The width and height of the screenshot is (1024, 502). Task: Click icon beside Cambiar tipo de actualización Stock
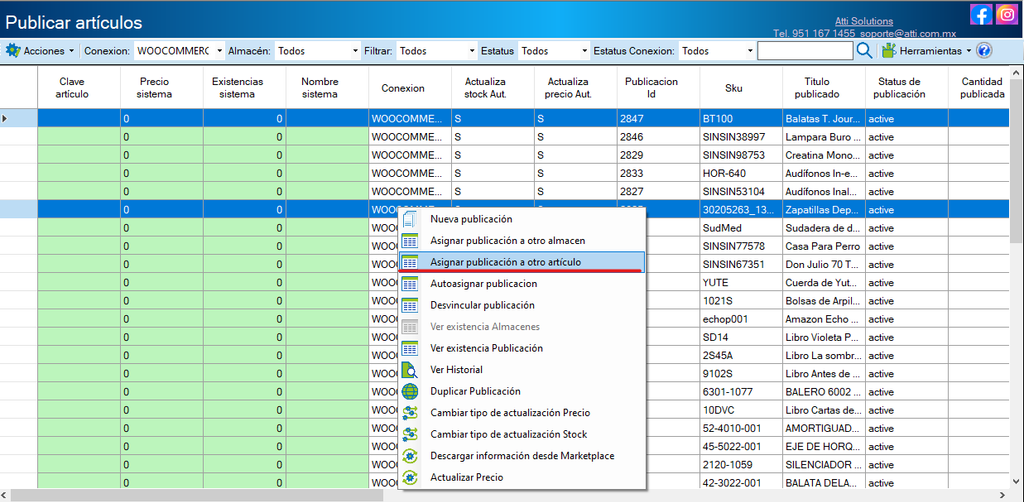click(409, 435)
